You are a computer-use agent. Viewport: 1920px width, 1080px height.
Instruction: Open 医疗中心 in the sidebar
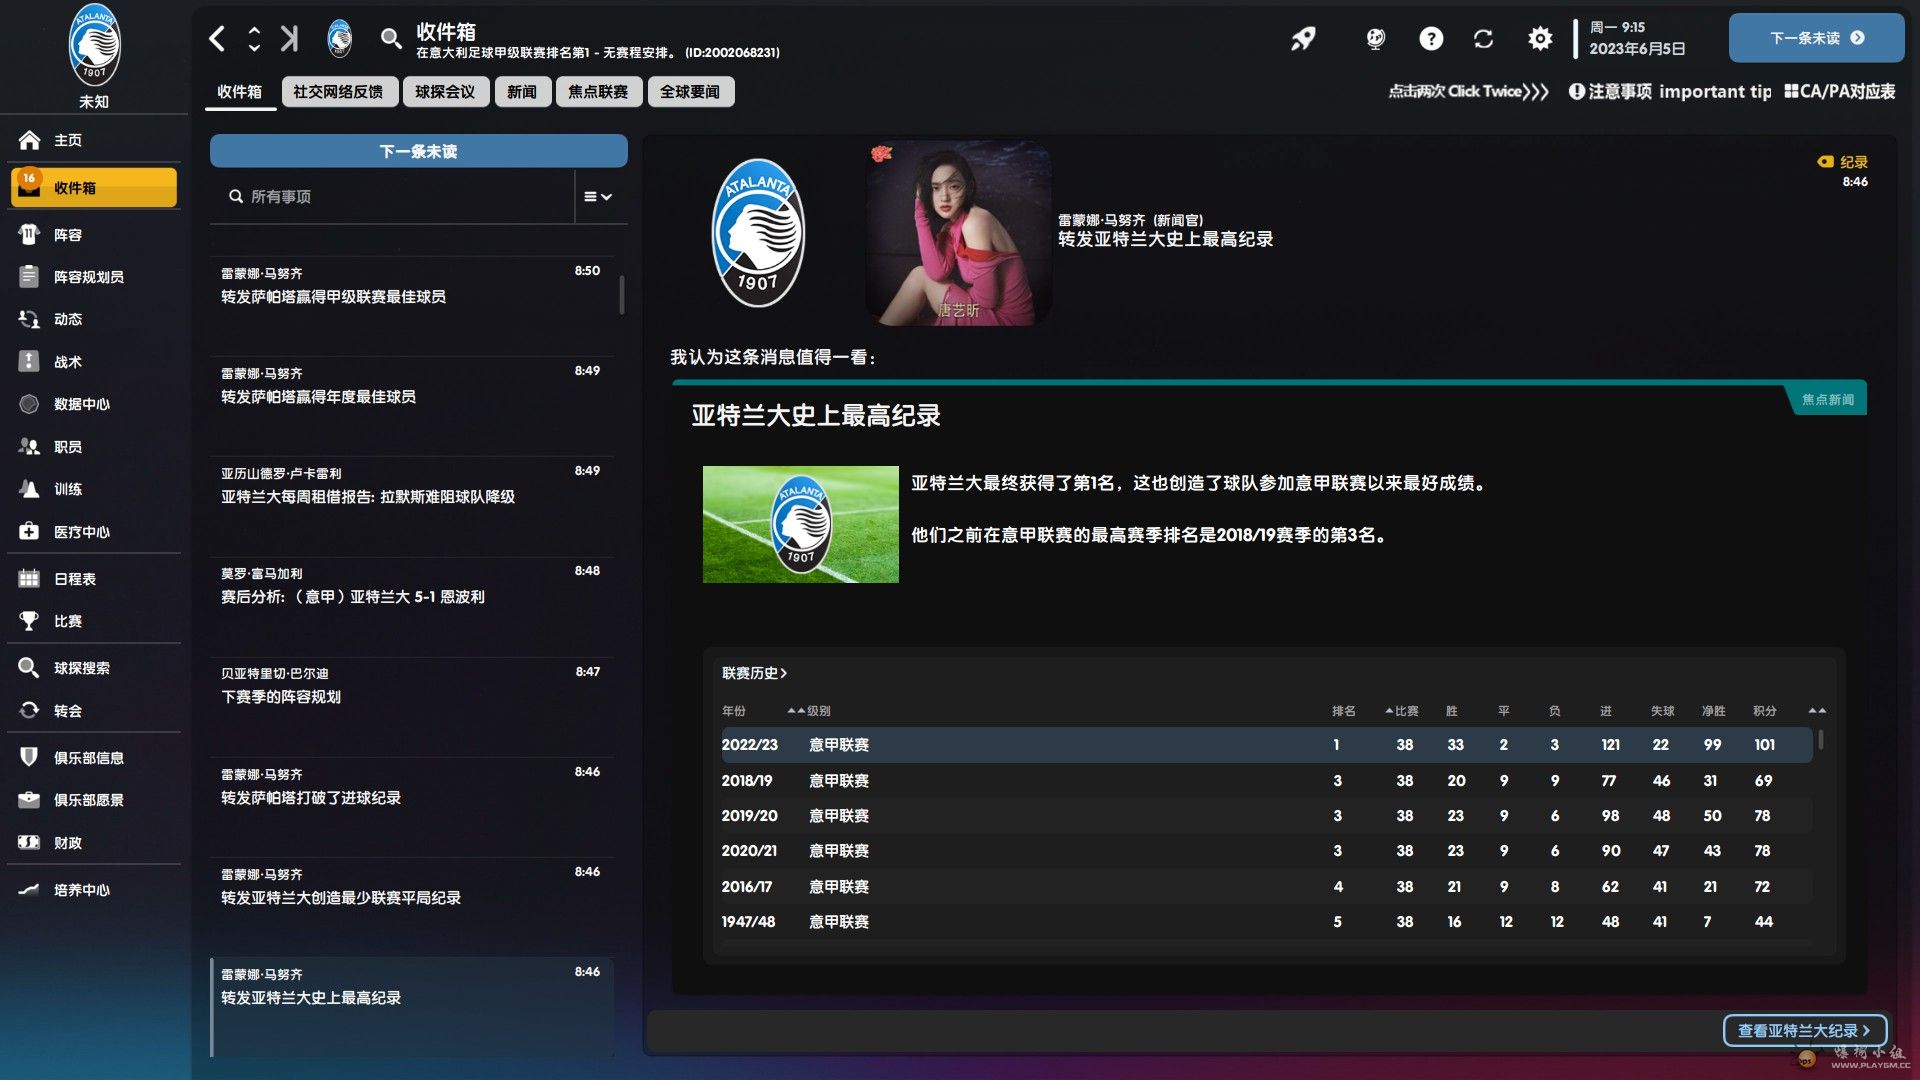point(94,532)
